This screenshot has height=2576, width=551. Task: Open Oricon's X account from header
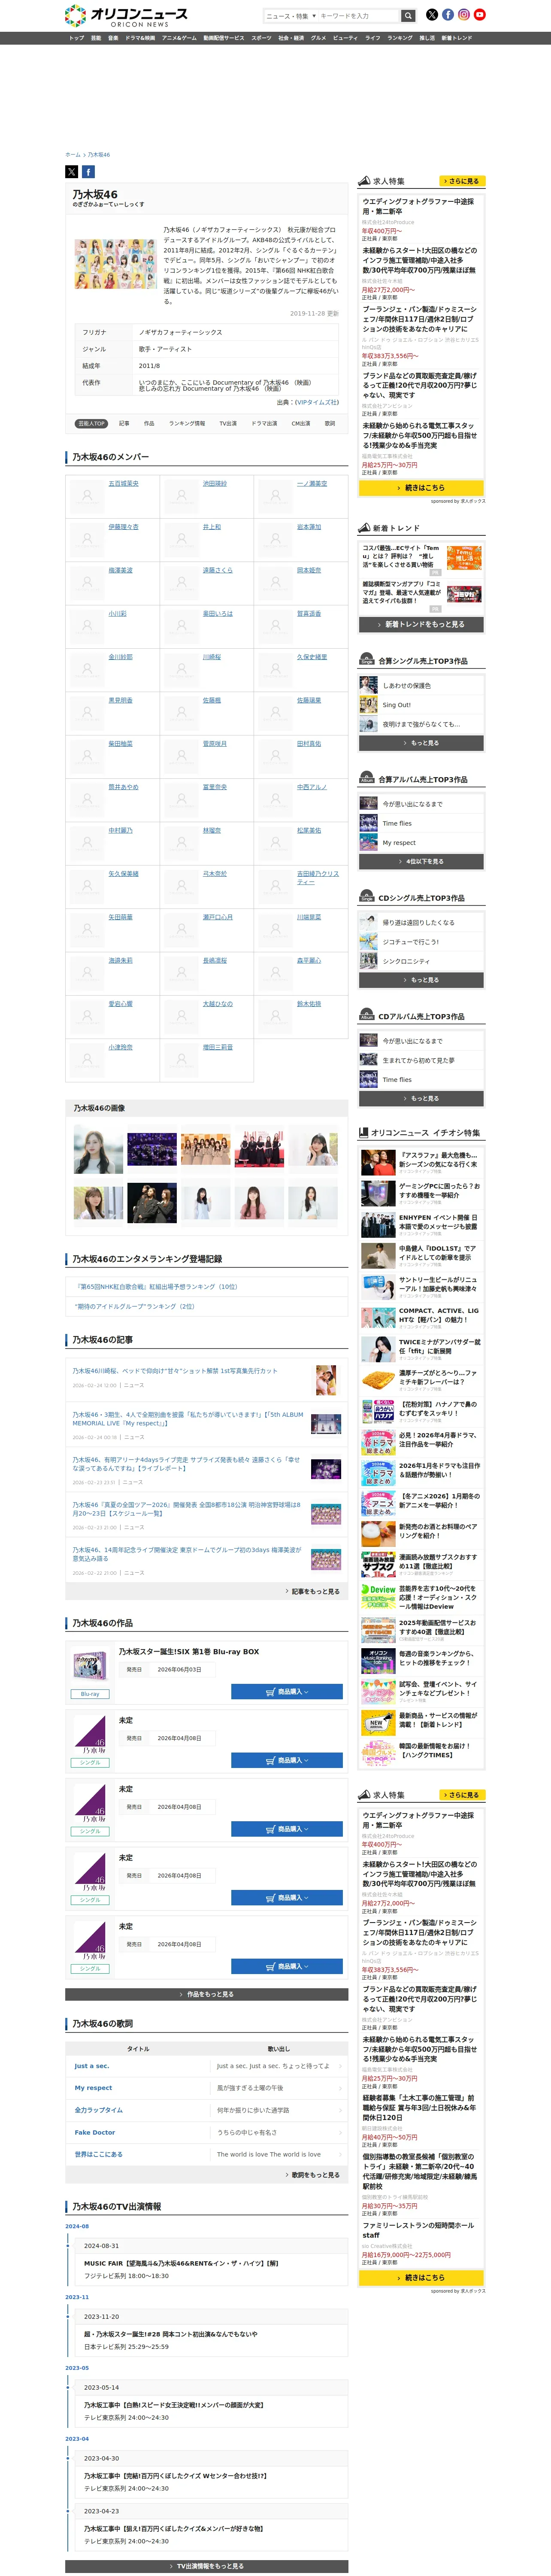pos(432,15)
